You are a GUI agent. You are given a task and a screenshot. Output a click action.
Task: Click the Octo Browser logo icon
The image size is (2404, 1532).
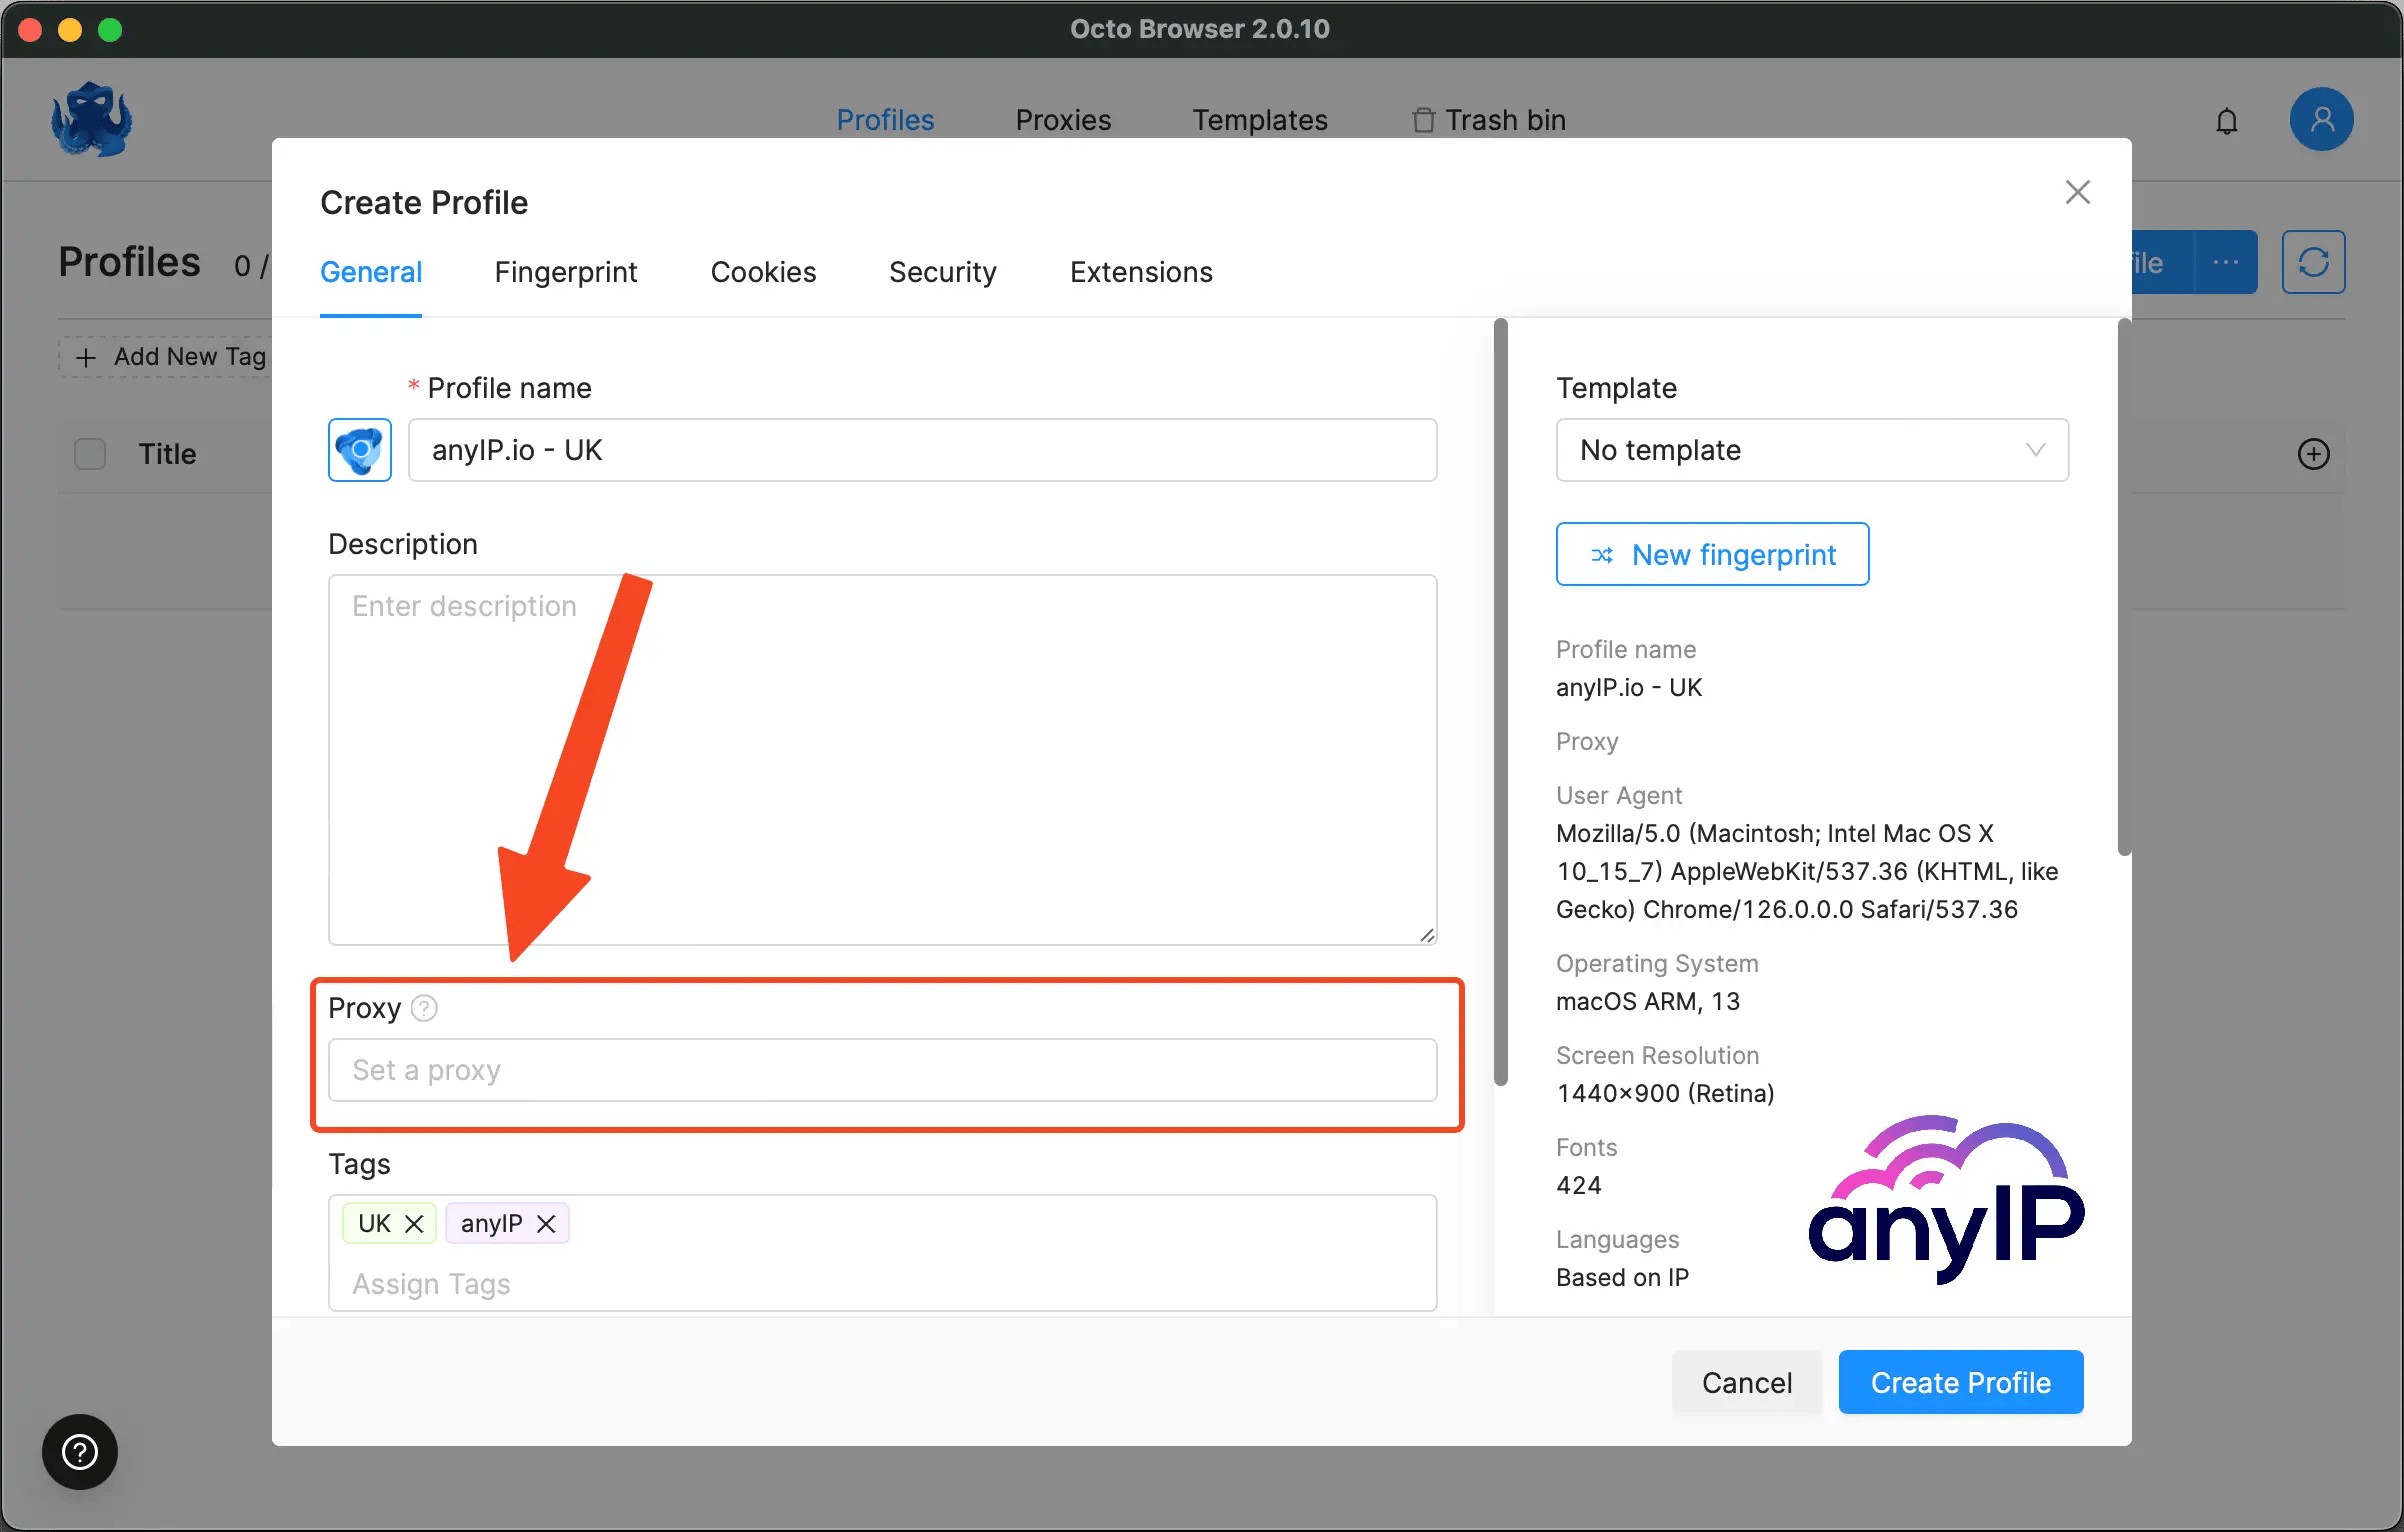(92, 119)
